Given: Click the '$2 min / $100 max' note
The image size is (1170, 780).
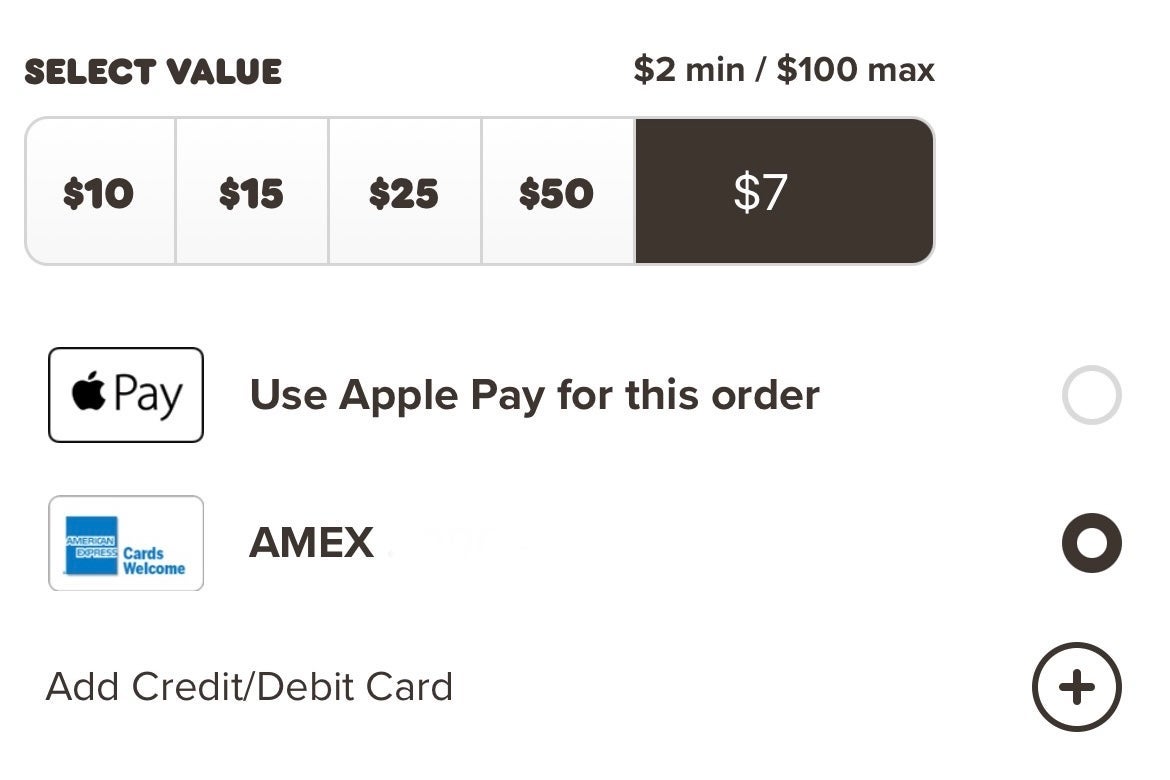Looking at the screenshot, I should (784, 70).
